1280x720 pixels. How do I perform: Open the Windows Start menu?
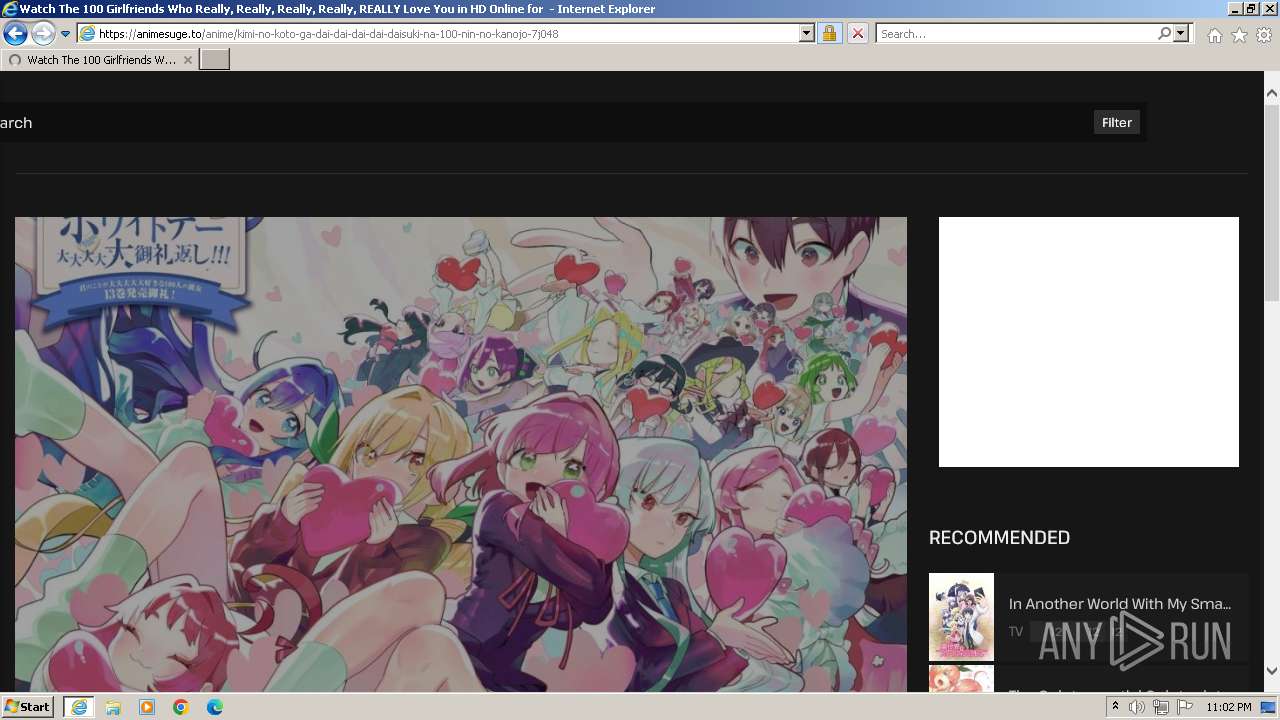[x=28, y=706]
